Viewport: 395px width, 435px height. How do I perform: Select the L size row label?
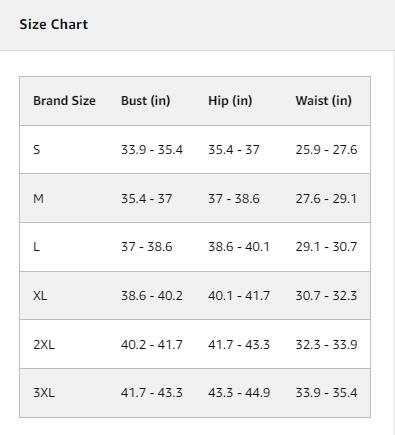[36, 247]
